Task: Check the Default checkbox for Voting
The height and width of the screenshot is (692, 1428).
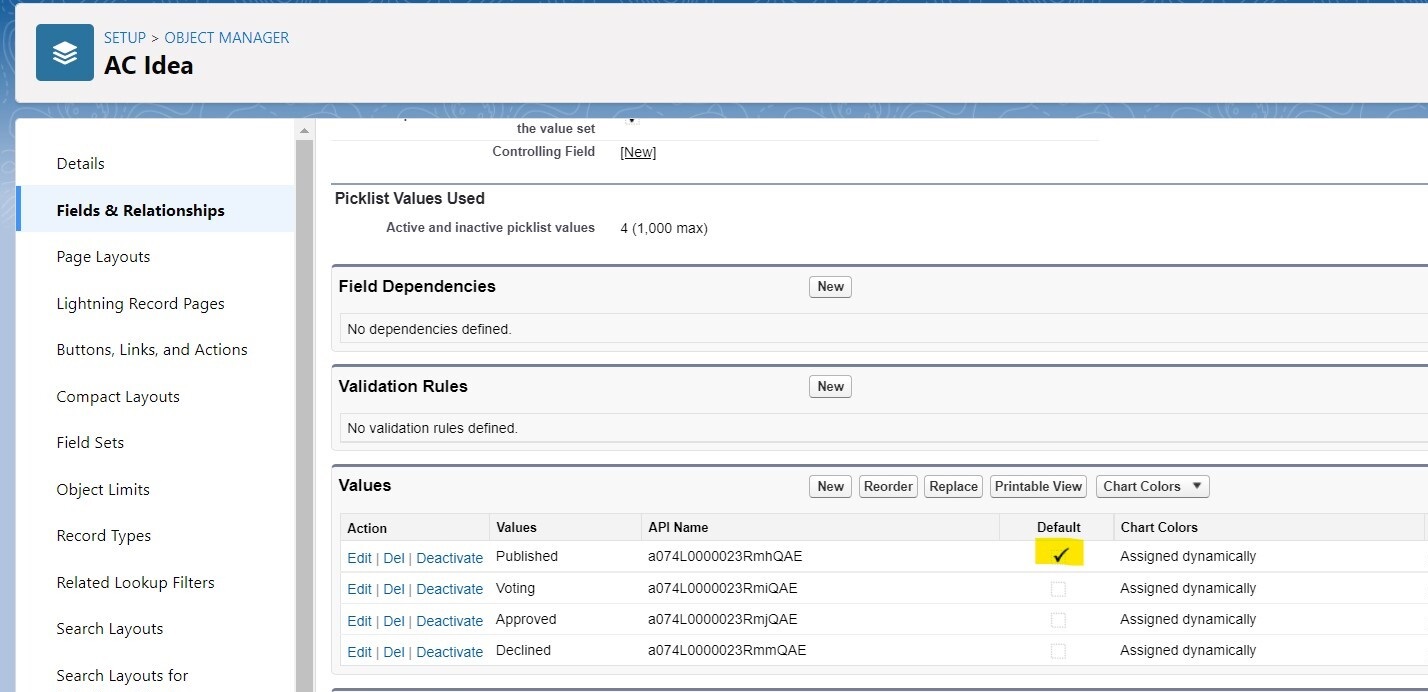Action: coord(1058,589)
